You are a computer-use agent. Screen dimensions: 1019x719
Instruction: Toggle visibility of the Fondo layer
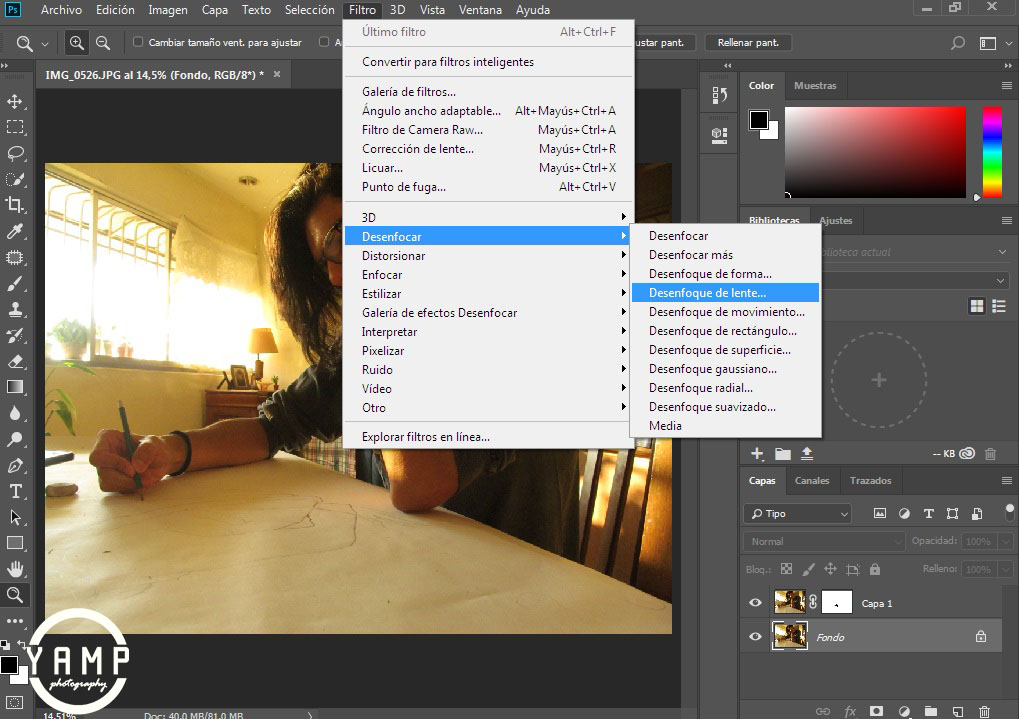755,636
